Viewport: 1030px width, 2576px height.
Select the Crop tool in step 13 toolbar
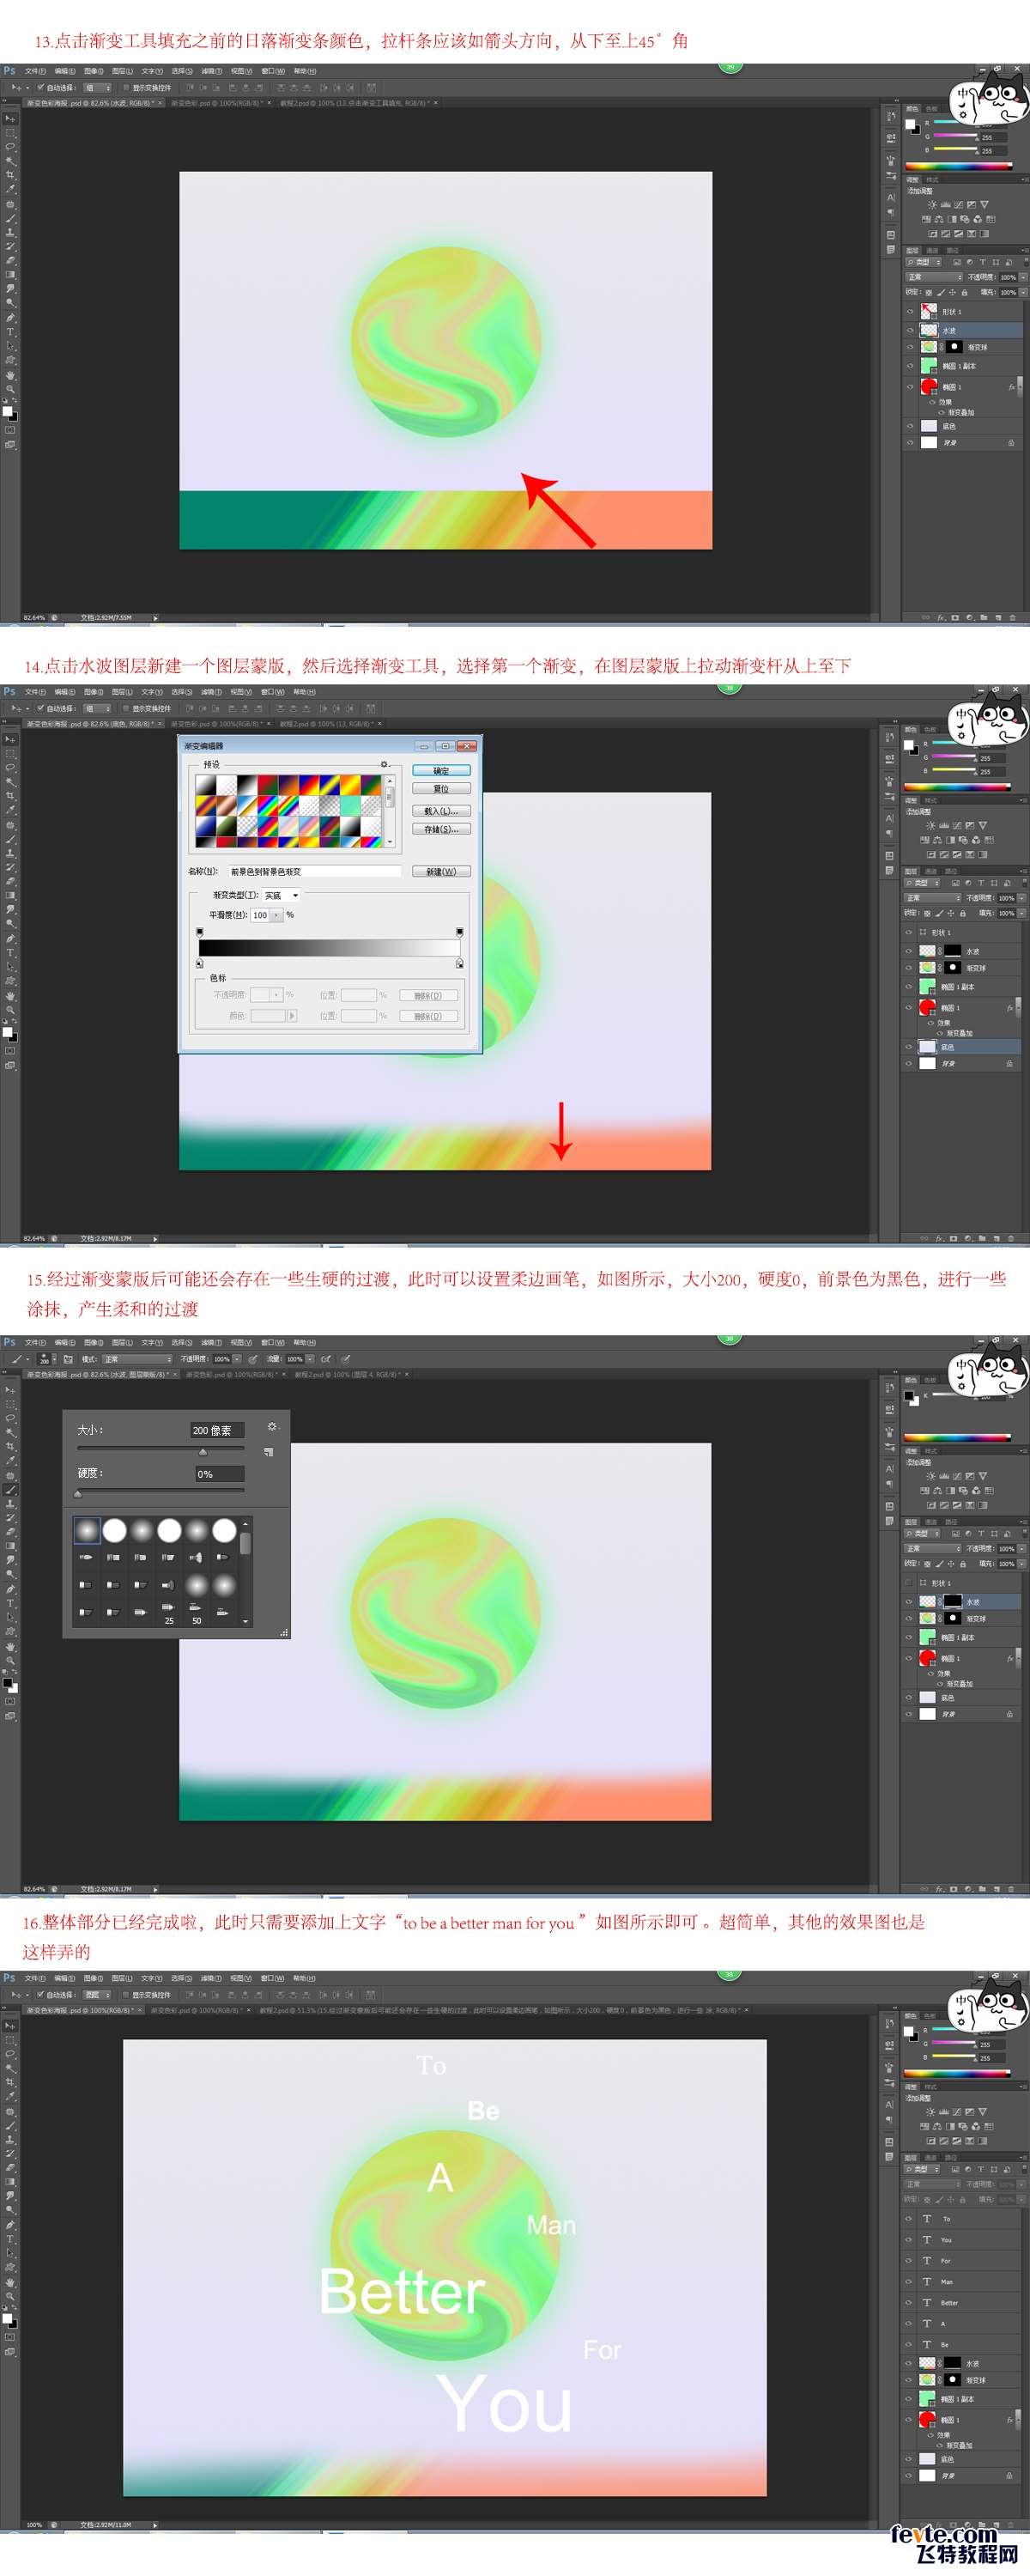tap(10, 175)
